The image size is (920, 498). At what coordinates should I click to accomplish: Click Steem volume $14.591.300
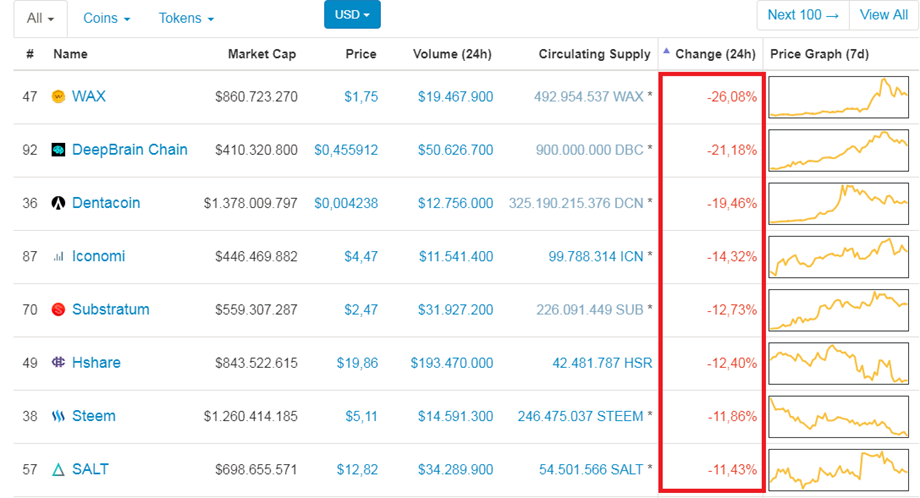[455, 416]
